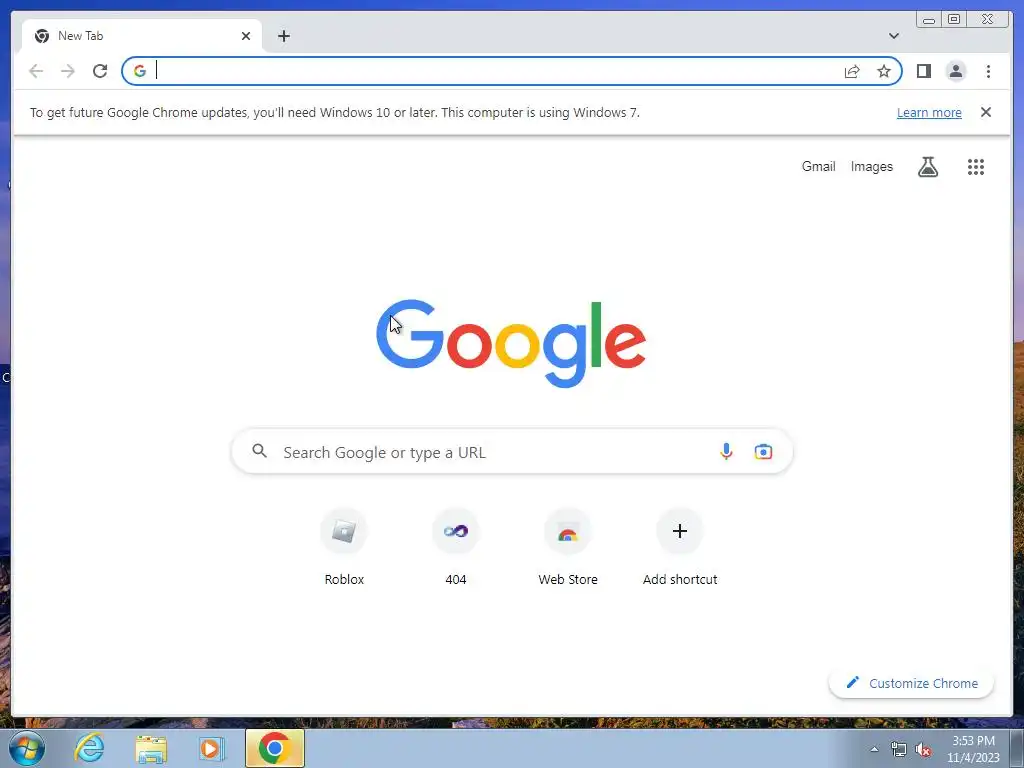The height and width of the screenshot is (768, 1024).
Task: Click the Google G icon in address bar
Action: (140, 71)
